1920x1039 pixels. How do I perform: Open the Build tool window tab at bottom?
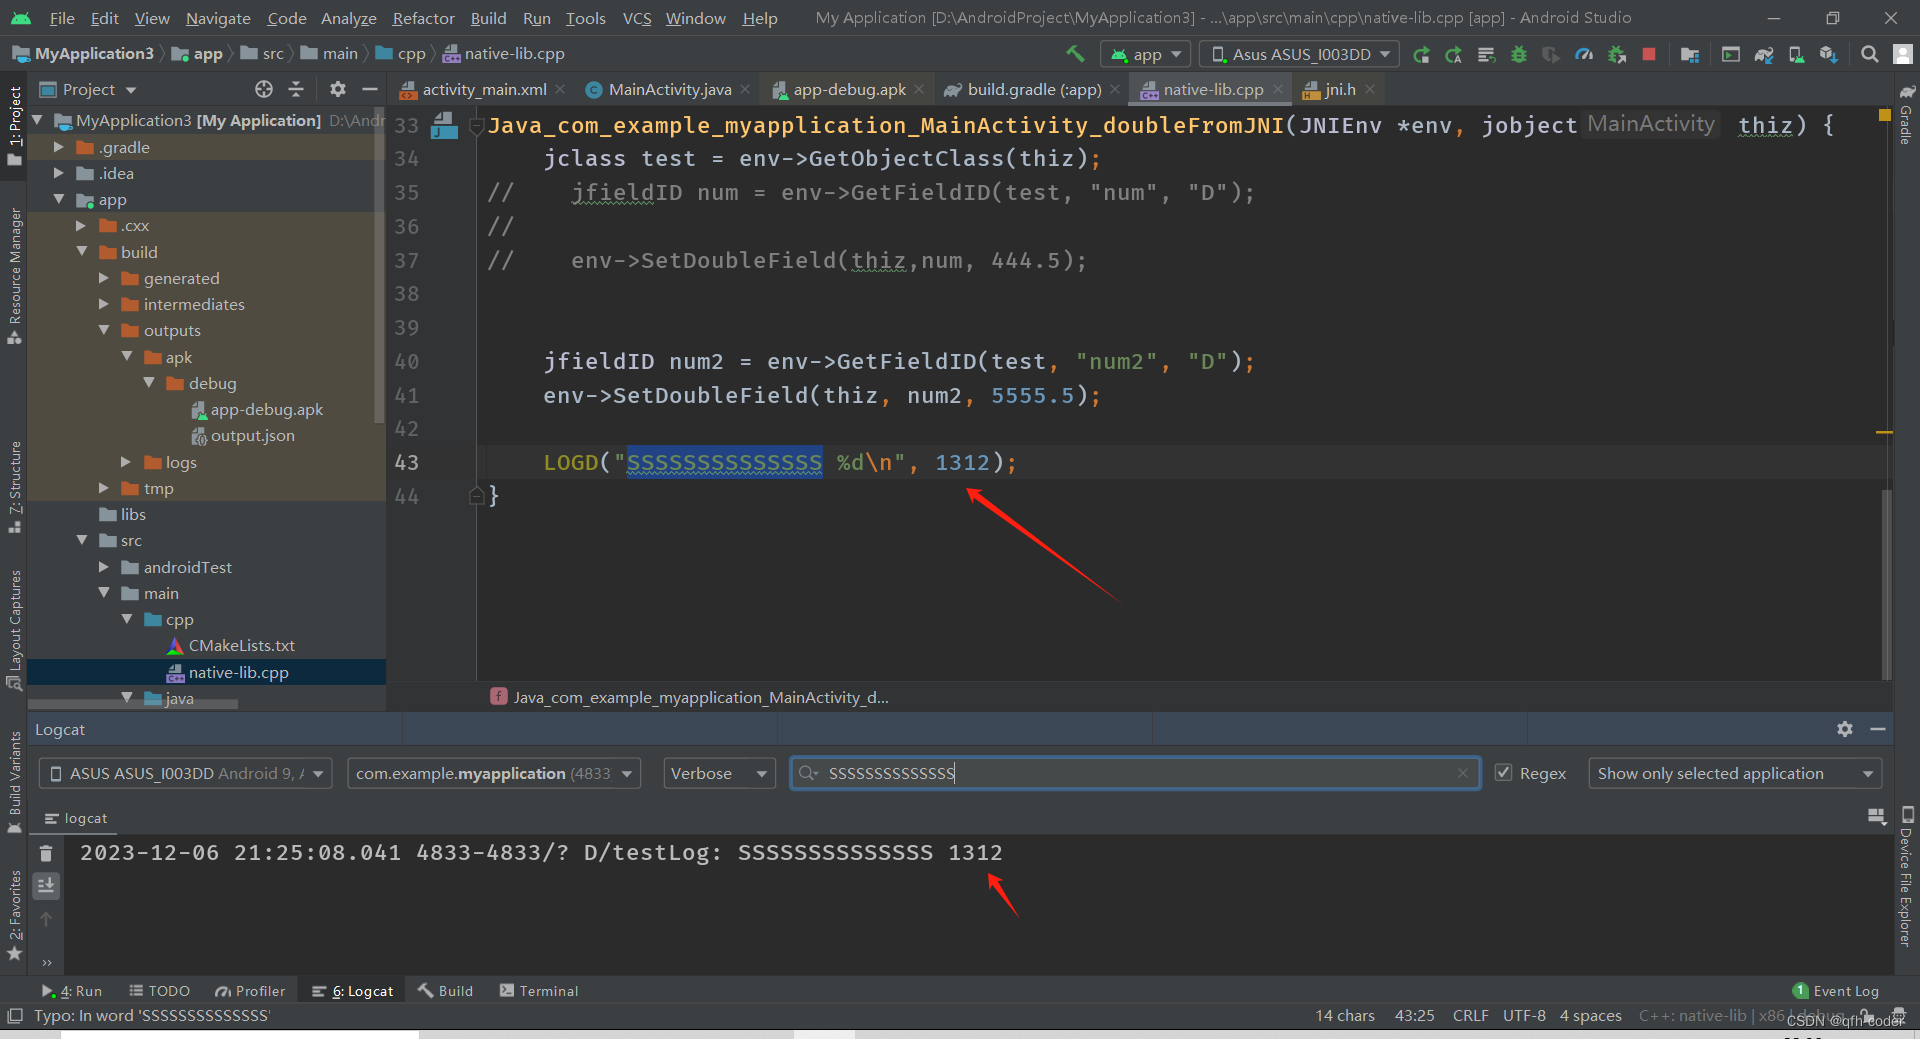pyautogui.click(x=446, y=991)
